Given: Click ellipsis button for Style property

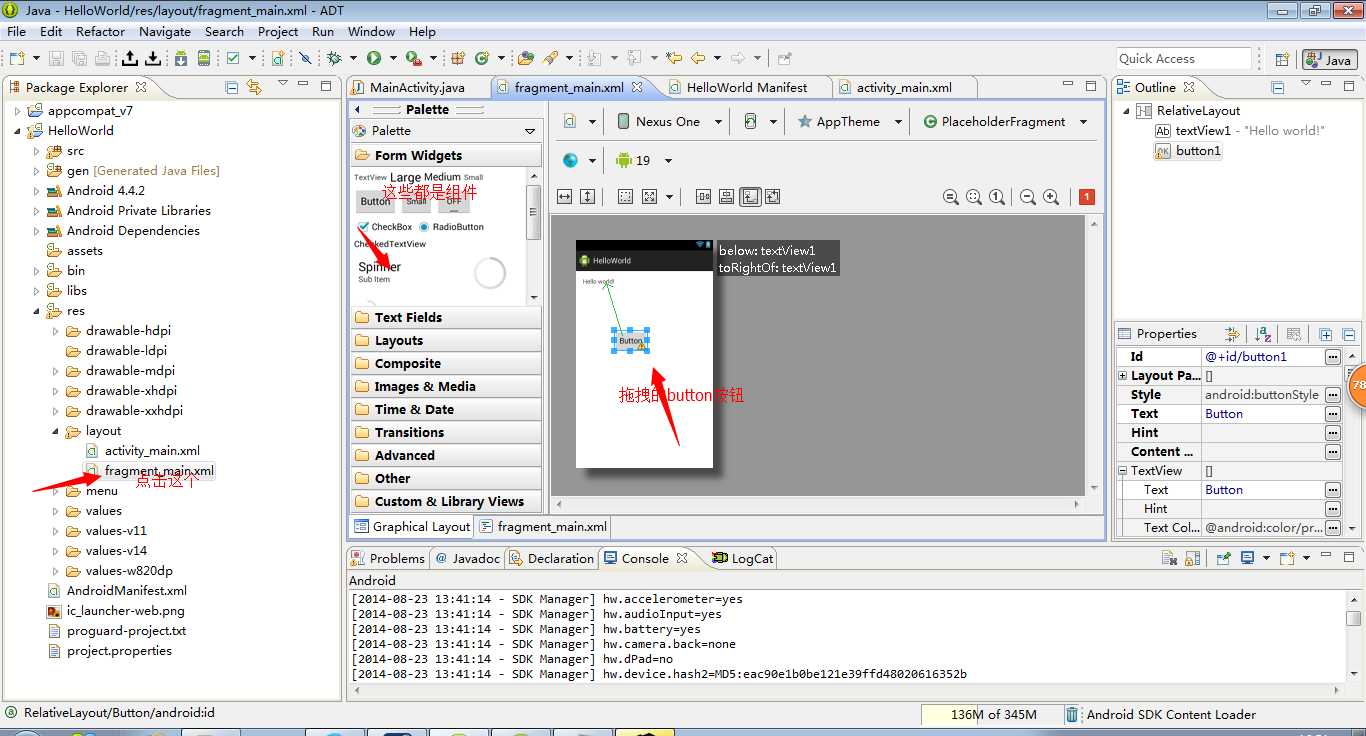Looking at the screenshot, I should tap(1332, 394).
